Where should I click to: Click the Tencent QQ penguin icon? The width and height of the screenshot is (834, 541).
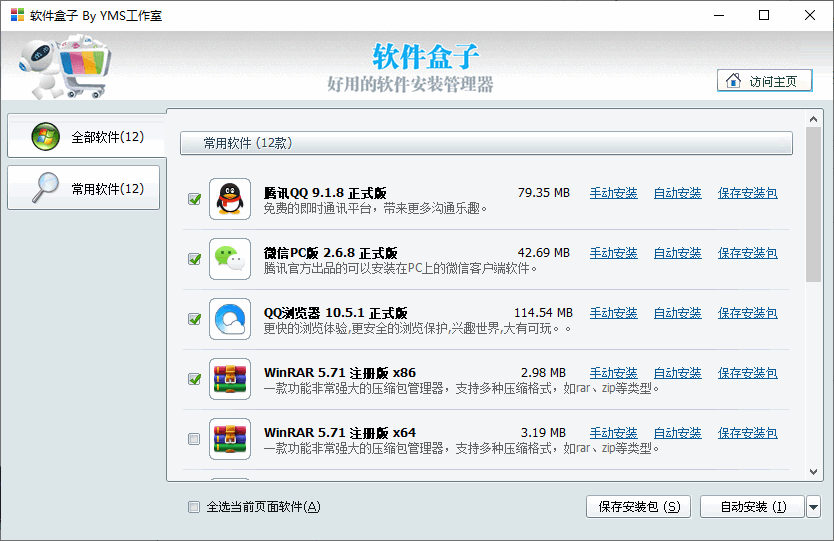(x=230, y=199)
